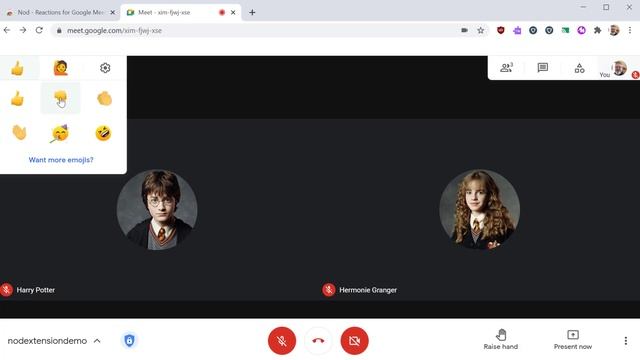Show participants list in Meet
640x360 pixels.
click(506, 68)
